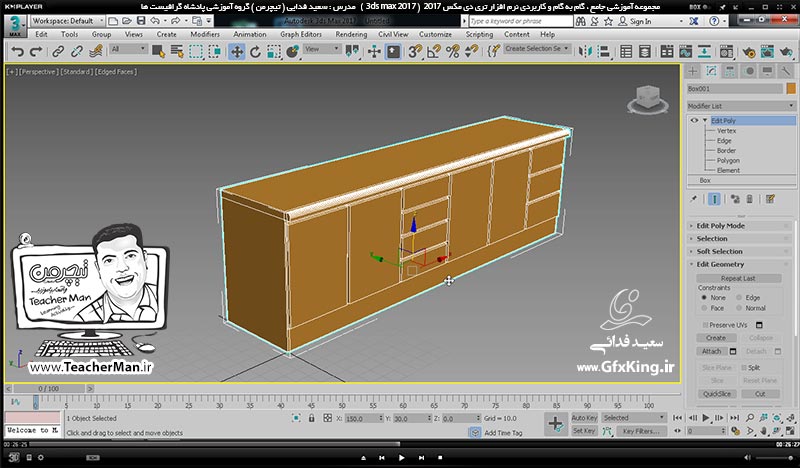The height and width of the screenshot is (468, 800).
Task: Activate the Unlink Selection tool
Action: (x=77, y=52)
